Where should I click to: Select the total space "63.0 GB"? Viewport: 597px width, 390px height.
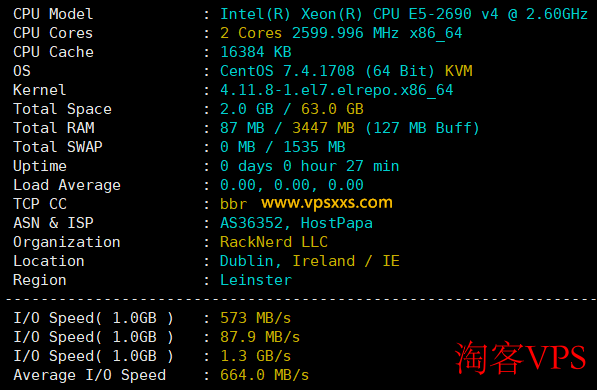332,109
